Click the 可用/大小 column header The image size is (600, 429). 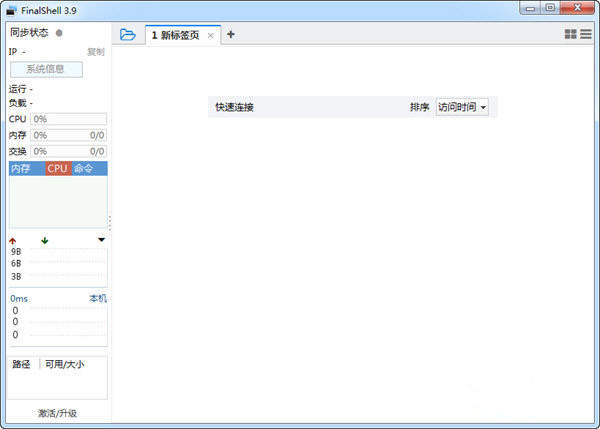(x=65, y=364)
